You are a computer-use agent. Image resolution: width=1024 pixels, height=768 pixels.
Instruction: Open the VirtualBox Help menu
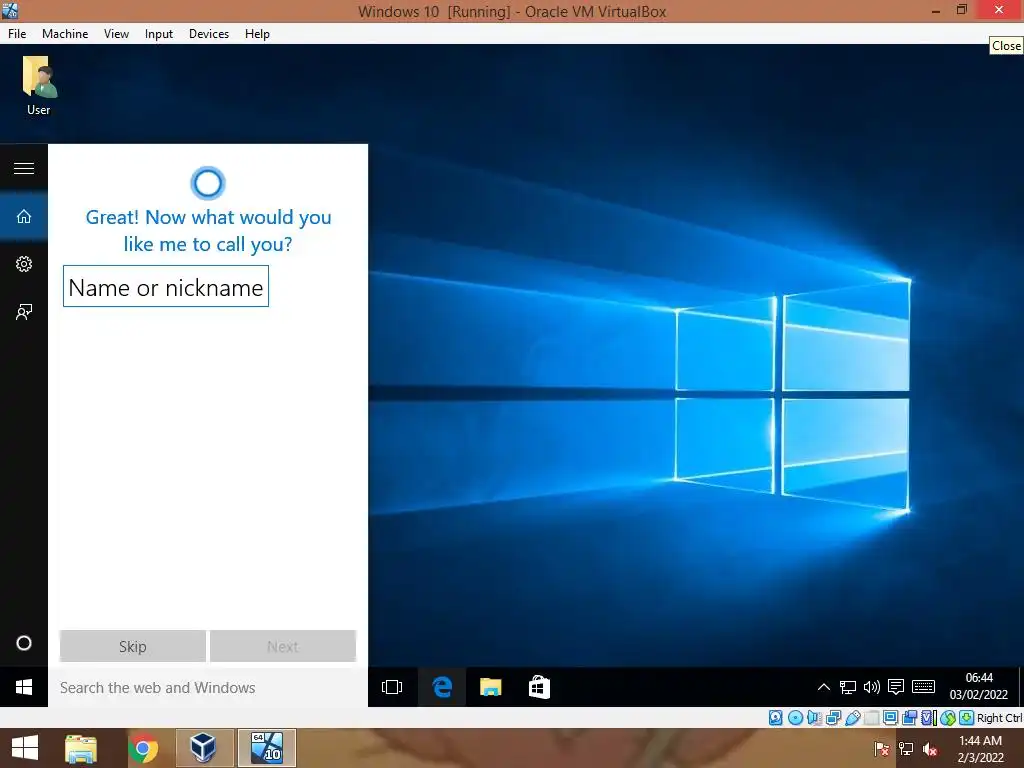(x=257, y=34)
